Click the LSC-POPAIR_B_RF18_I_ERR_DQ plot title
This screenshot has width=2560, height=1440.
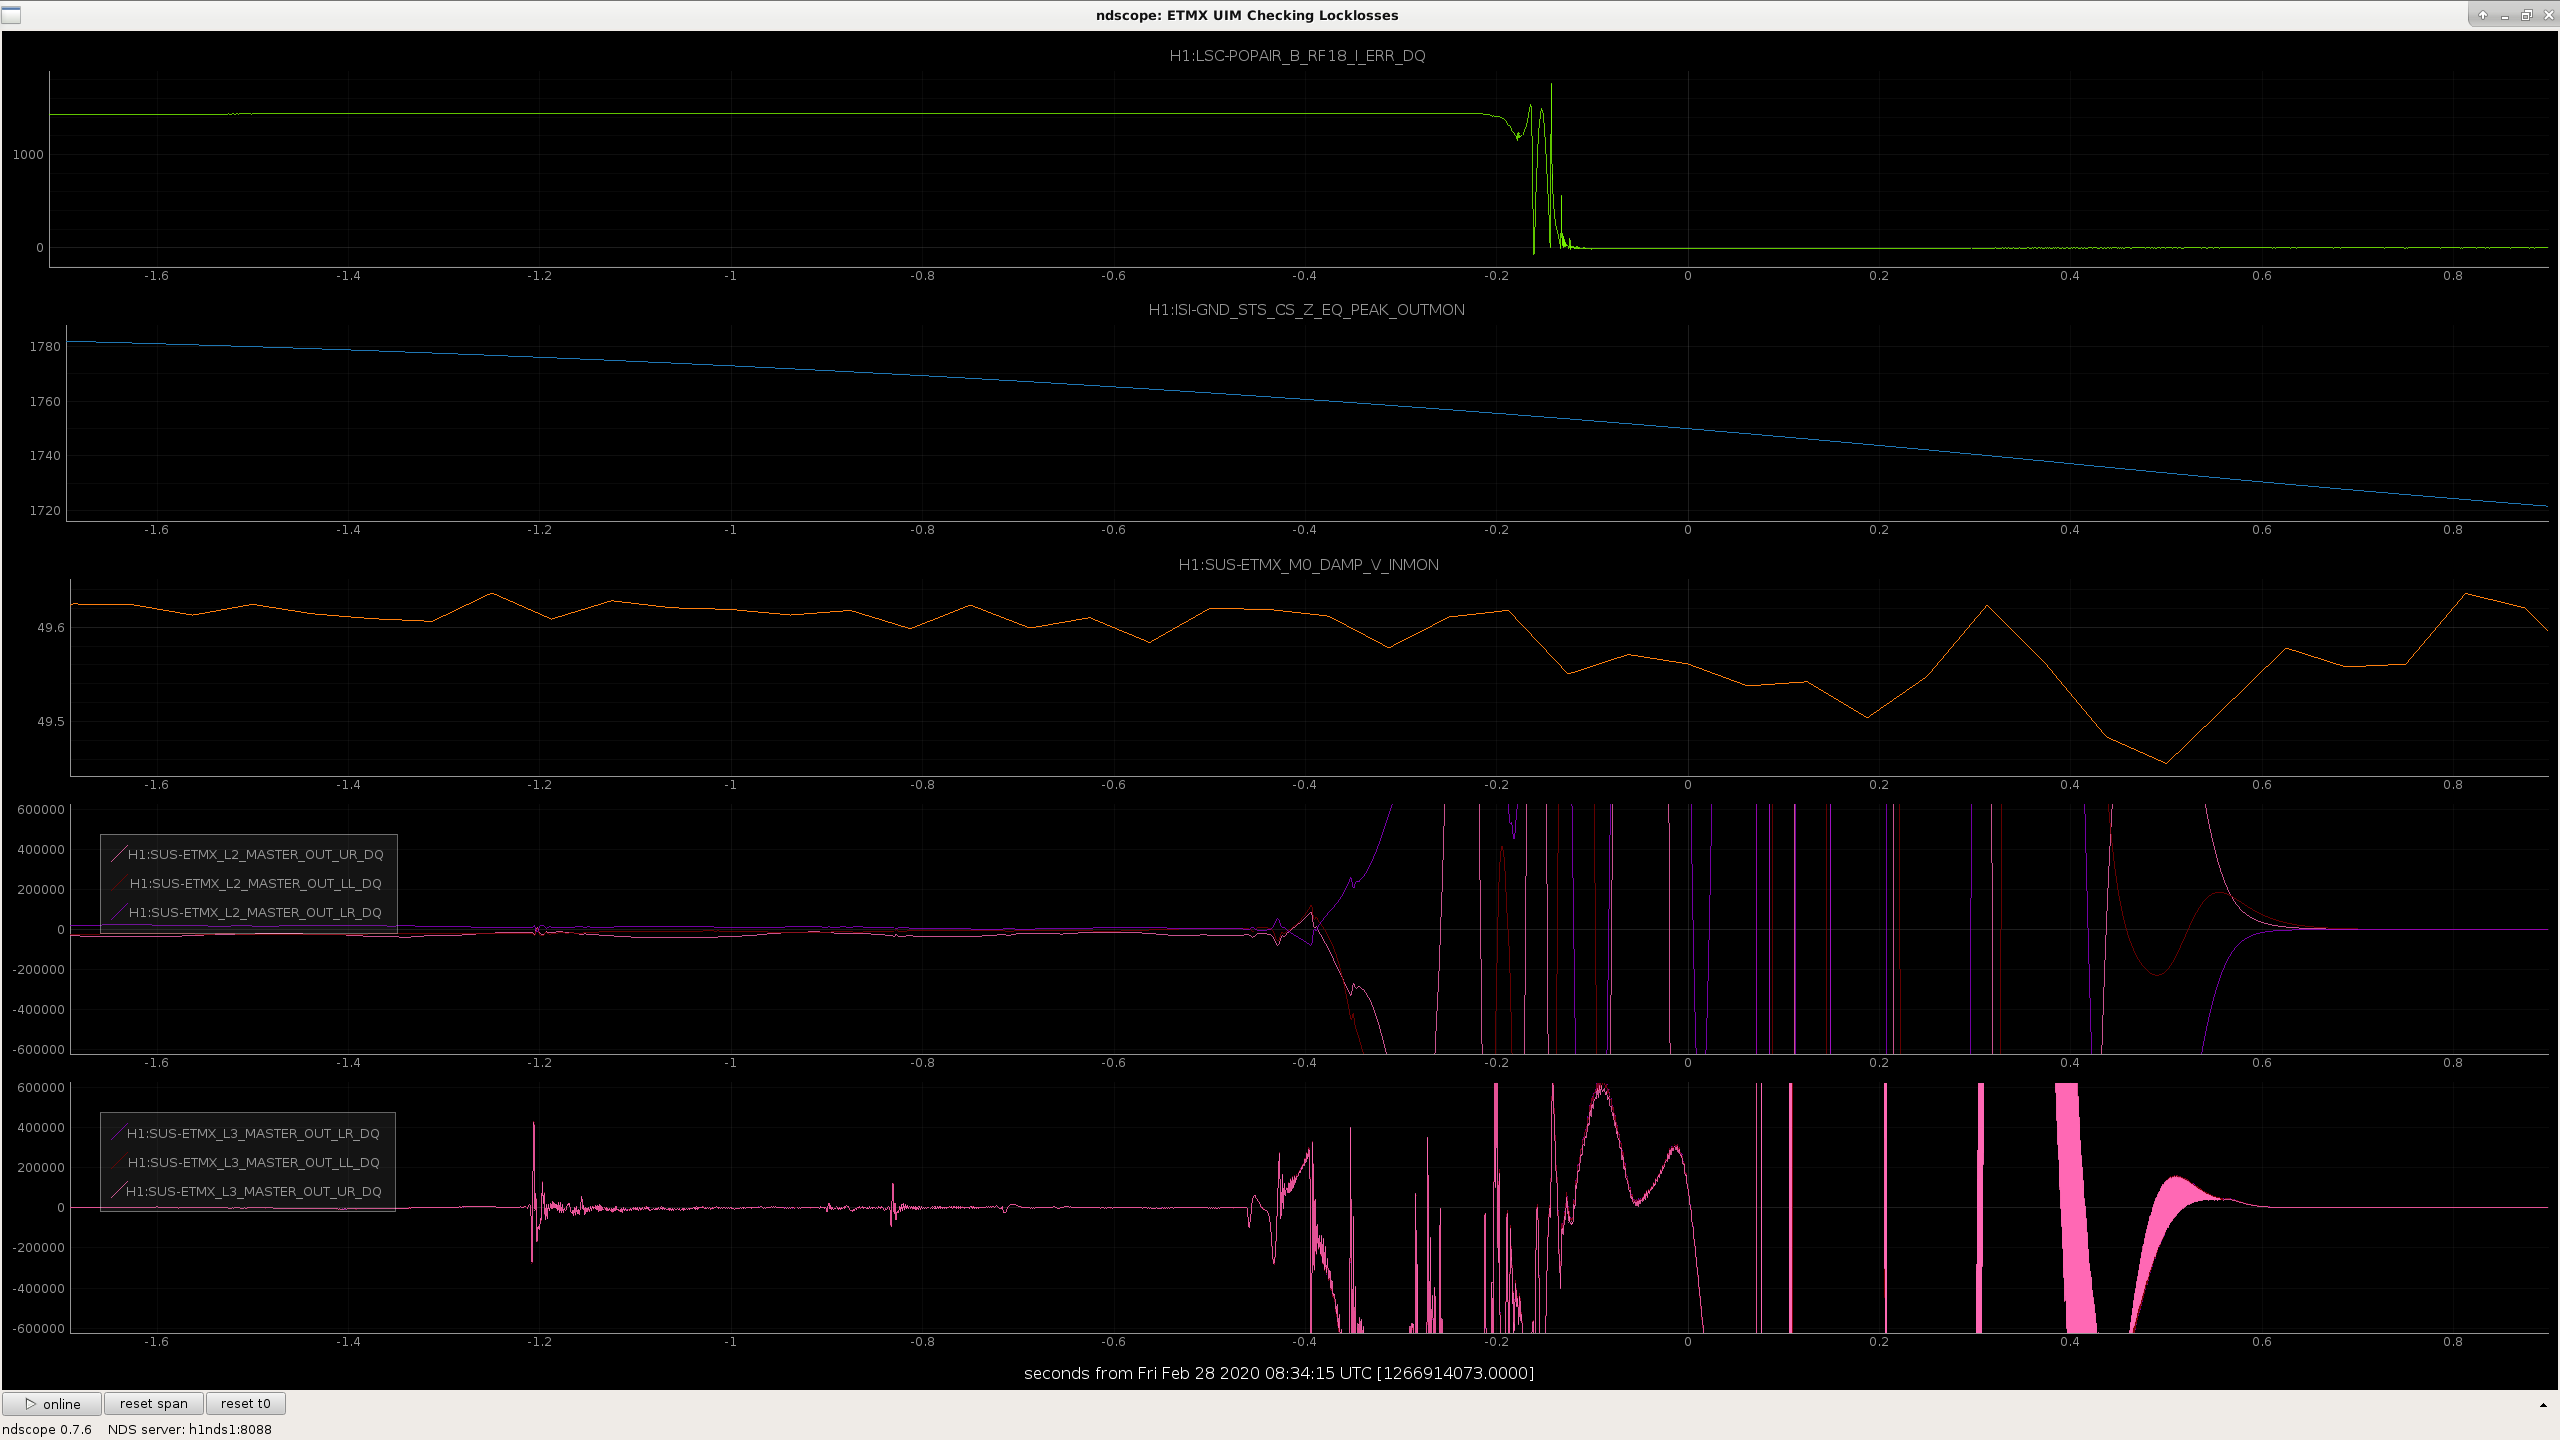click(1297, 56)
